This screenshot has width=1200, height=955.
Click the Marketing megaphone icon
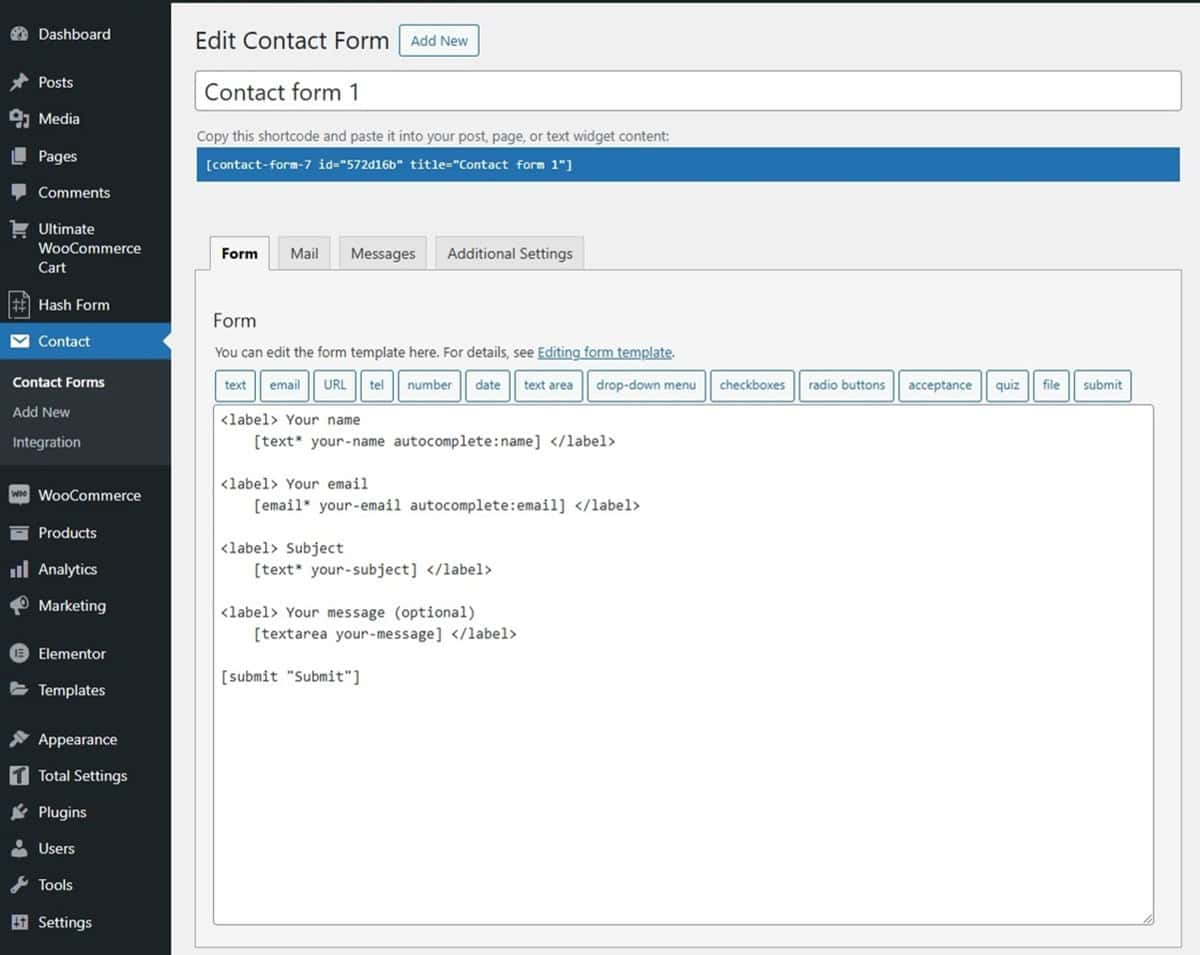tap(19, 605)
